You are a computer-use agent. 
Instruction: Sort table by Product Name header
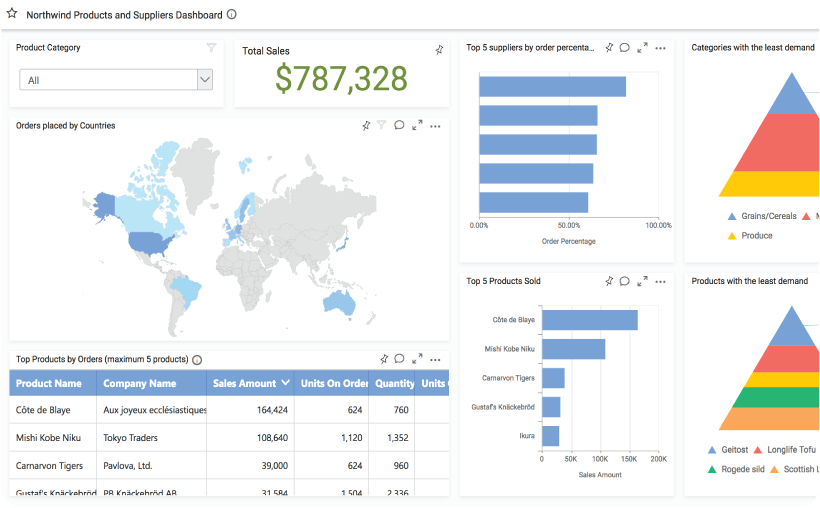(49, 383)
